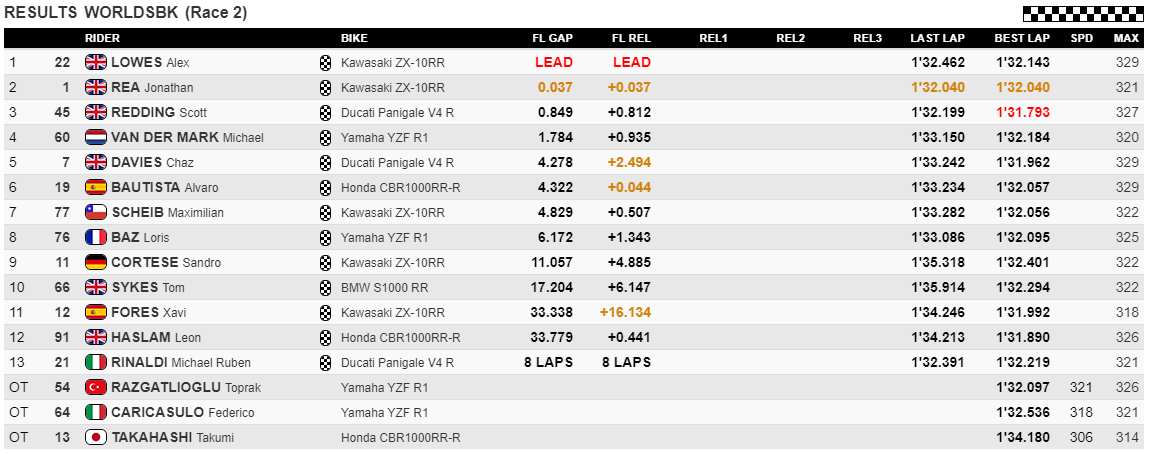
Task: Click the Chile flag next to SCHEIB Maximilian
Action: pyautogui.click(x=96, y=213)
